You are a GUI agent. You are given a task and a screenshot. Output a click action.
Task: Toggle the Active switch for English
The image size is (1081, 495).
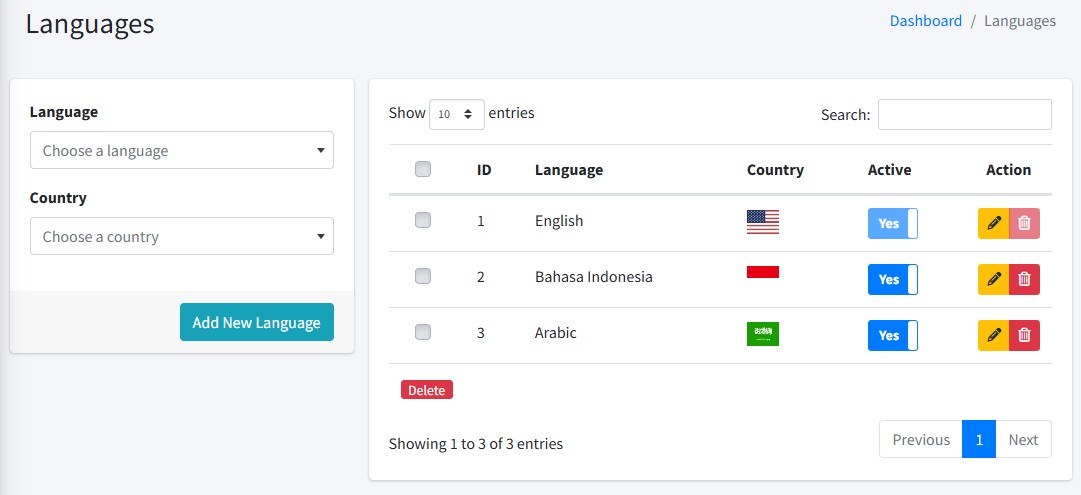pos(893,223)
